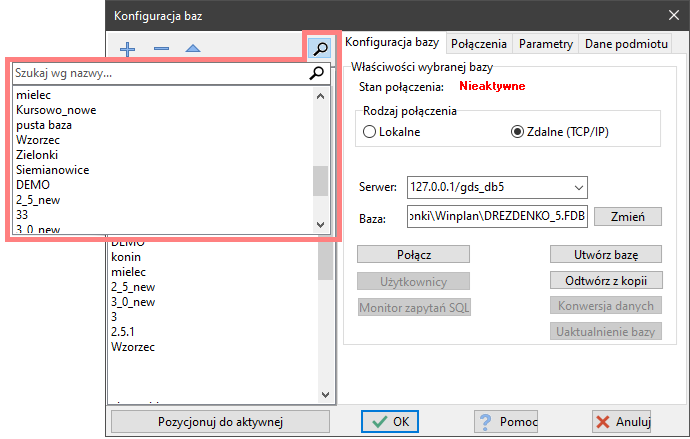Screen dimensions: 690x439
Task: Switch to the Połączenia tab
Action: [480, 44]
